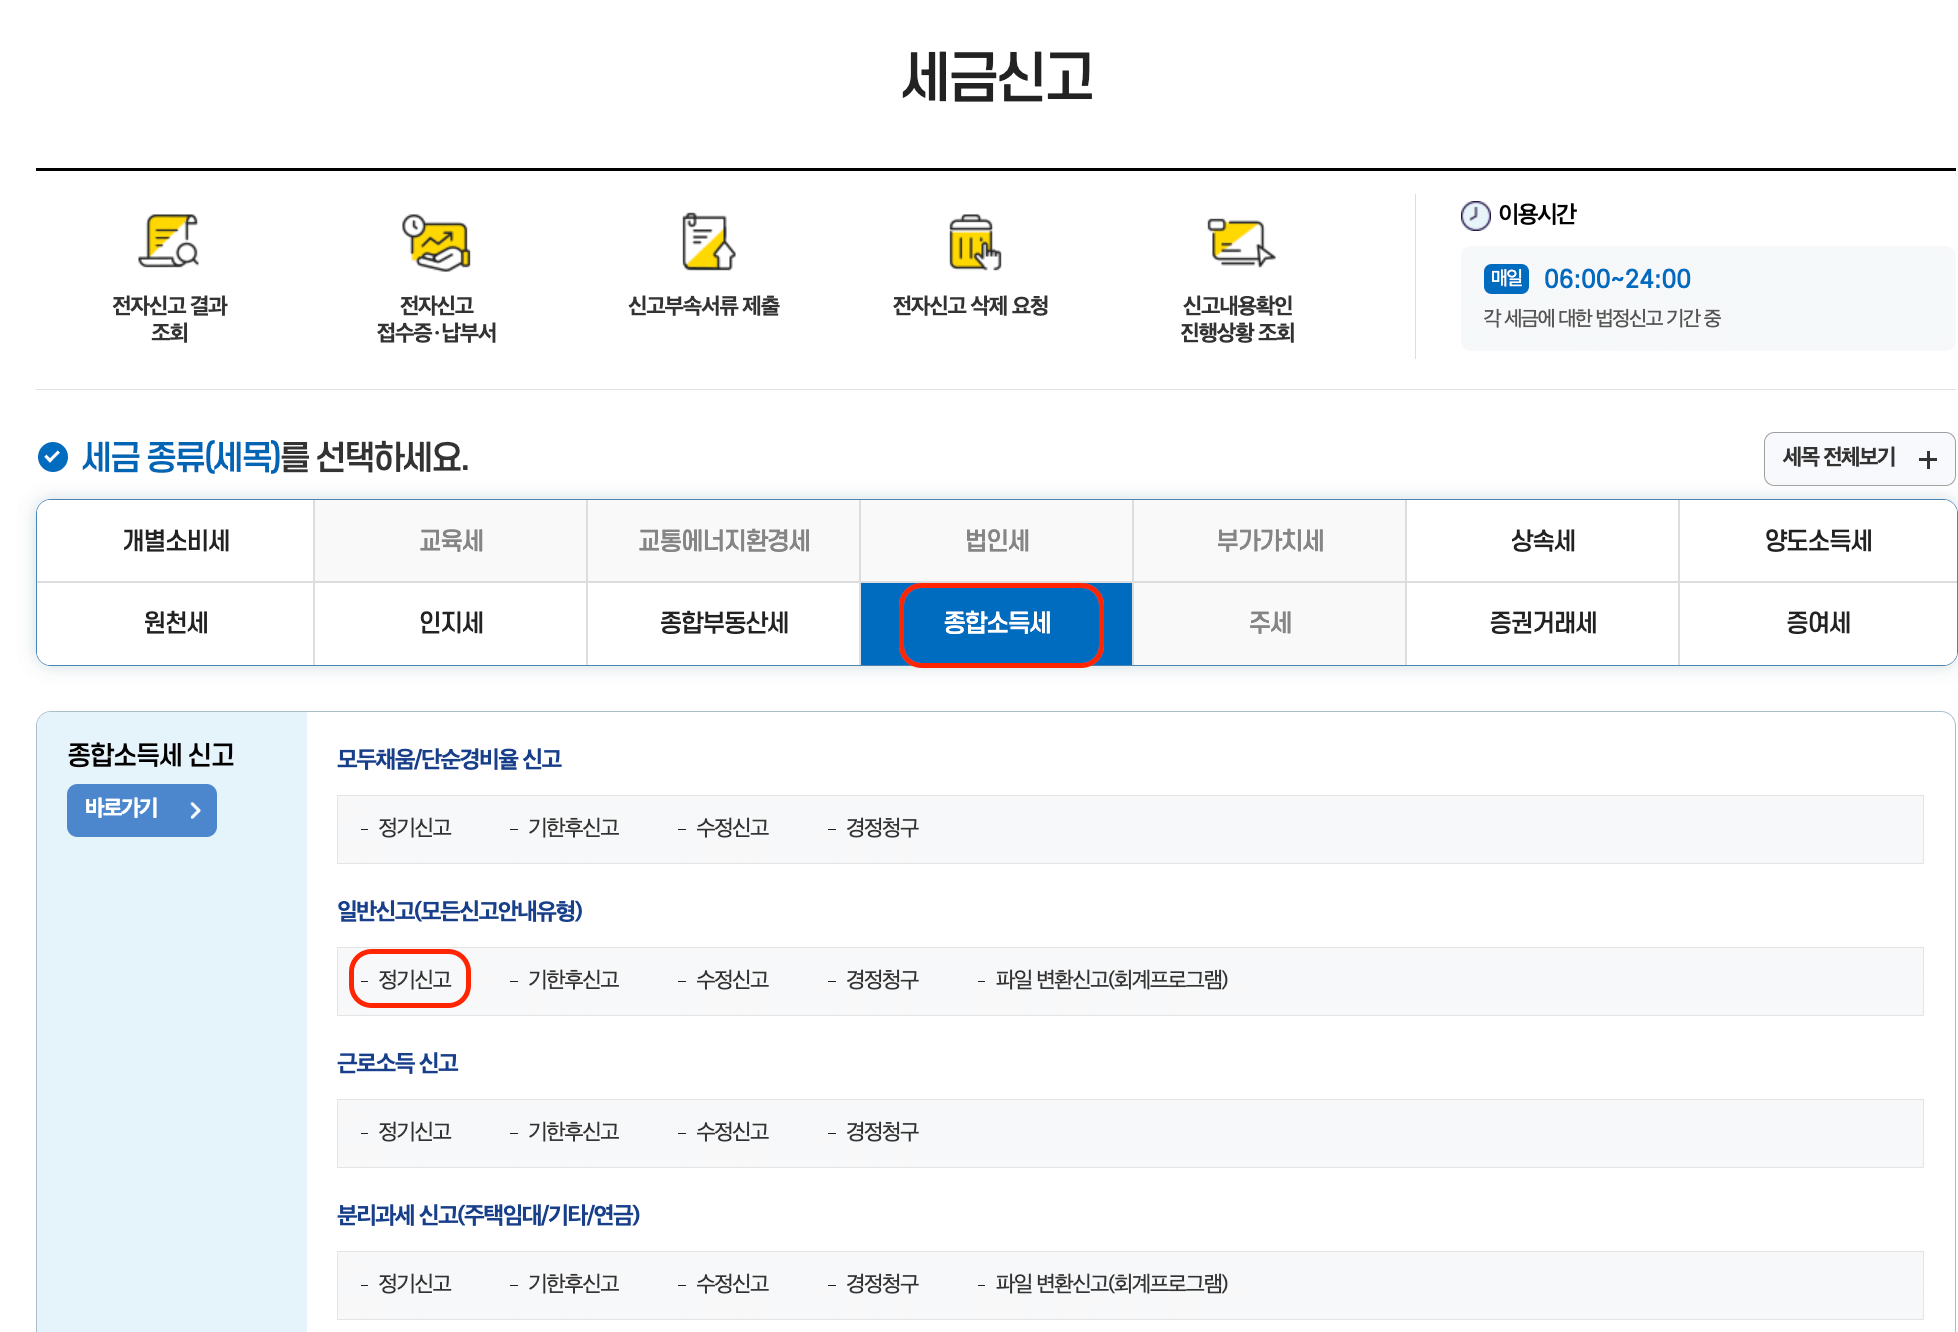Choose the 원천세 tax tab
The width and height of the screenshot is (1958, 1332).
175,623
